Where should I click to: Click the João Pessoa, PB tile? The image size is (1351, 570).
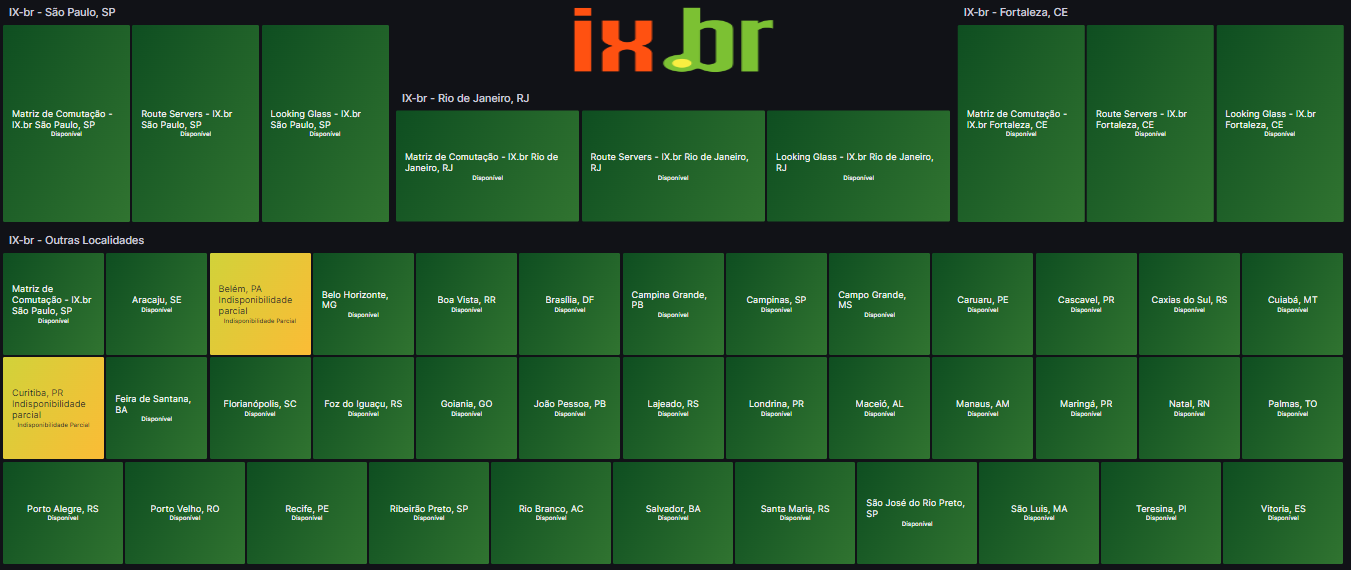coord(570,408)
